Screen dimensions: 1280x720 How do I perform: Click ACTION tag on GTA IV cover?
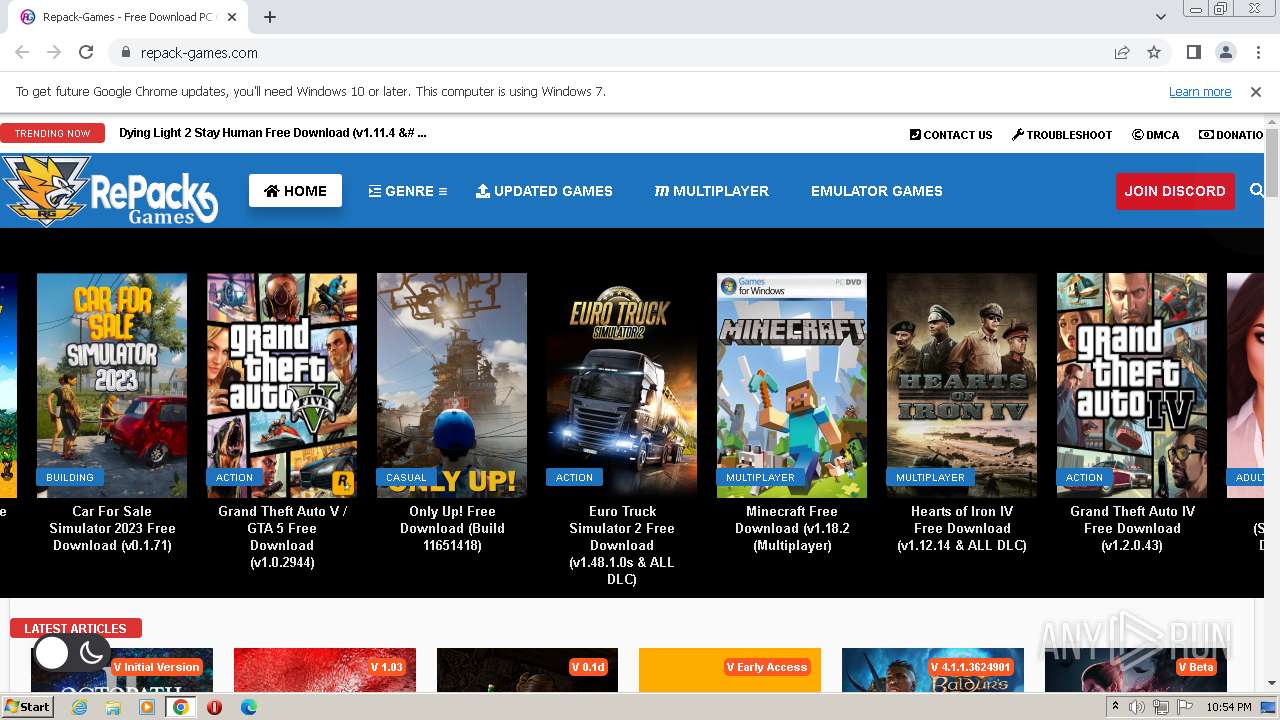click(1085, 477)
